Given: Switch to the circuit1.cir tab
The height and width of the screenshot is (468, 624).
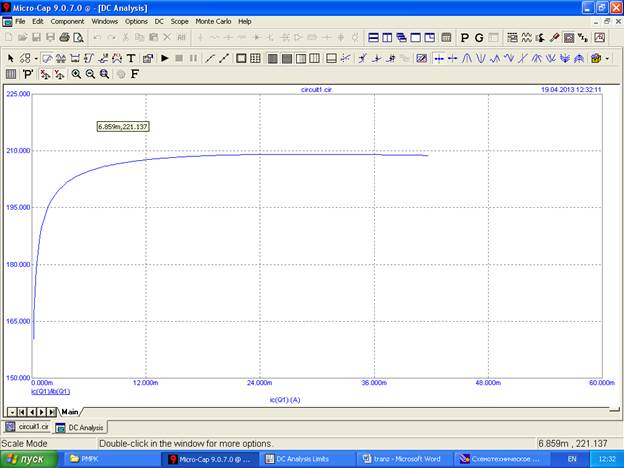Looking at the screenshot, I should point(28,427).
